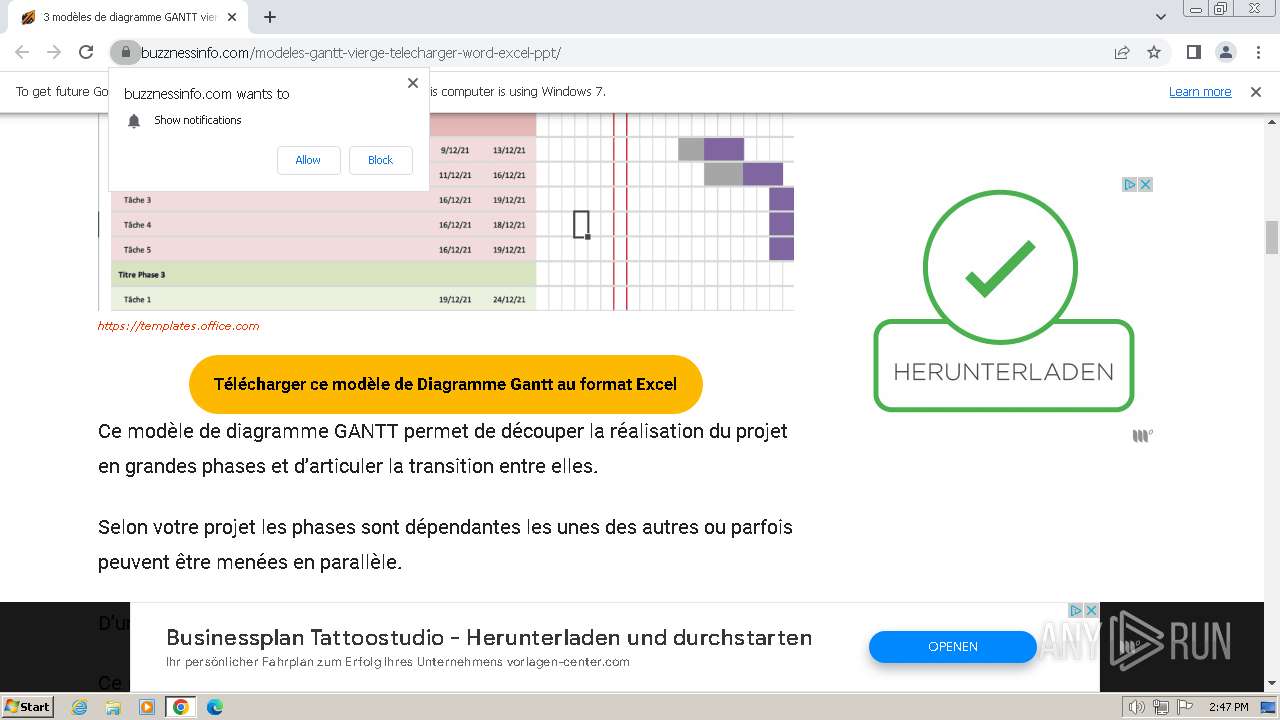This screenshot has width=1280, height=720.
Task: Click the AdChoices icon on sidebar ad
Action: point(1130,184)
